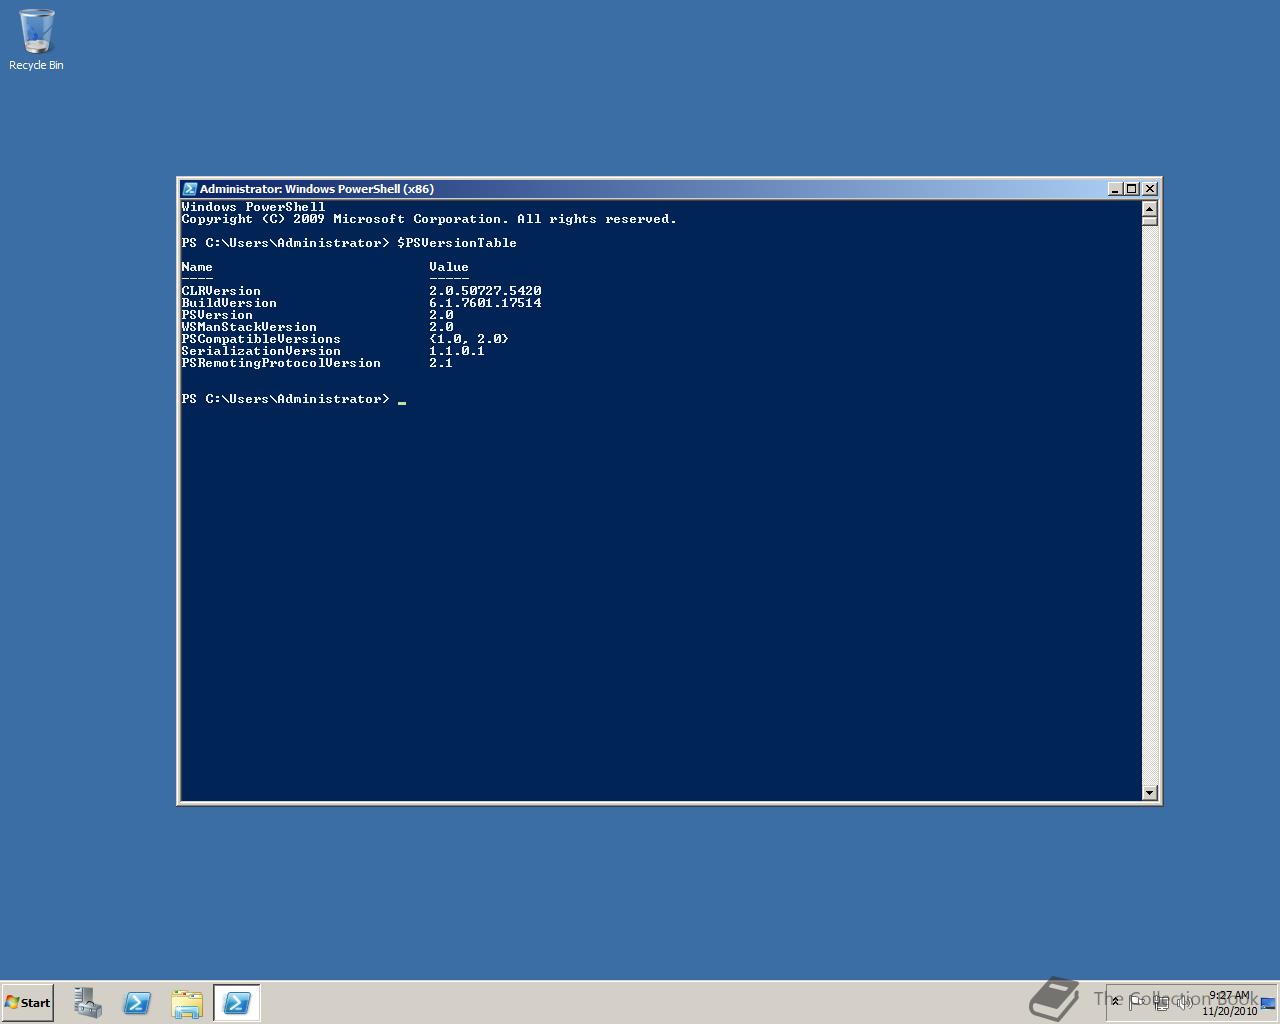Click the console scrollbar down arrow
Image resolution: width=1280 pixels, height=1024 pixels.
(x=1149, y=792)
